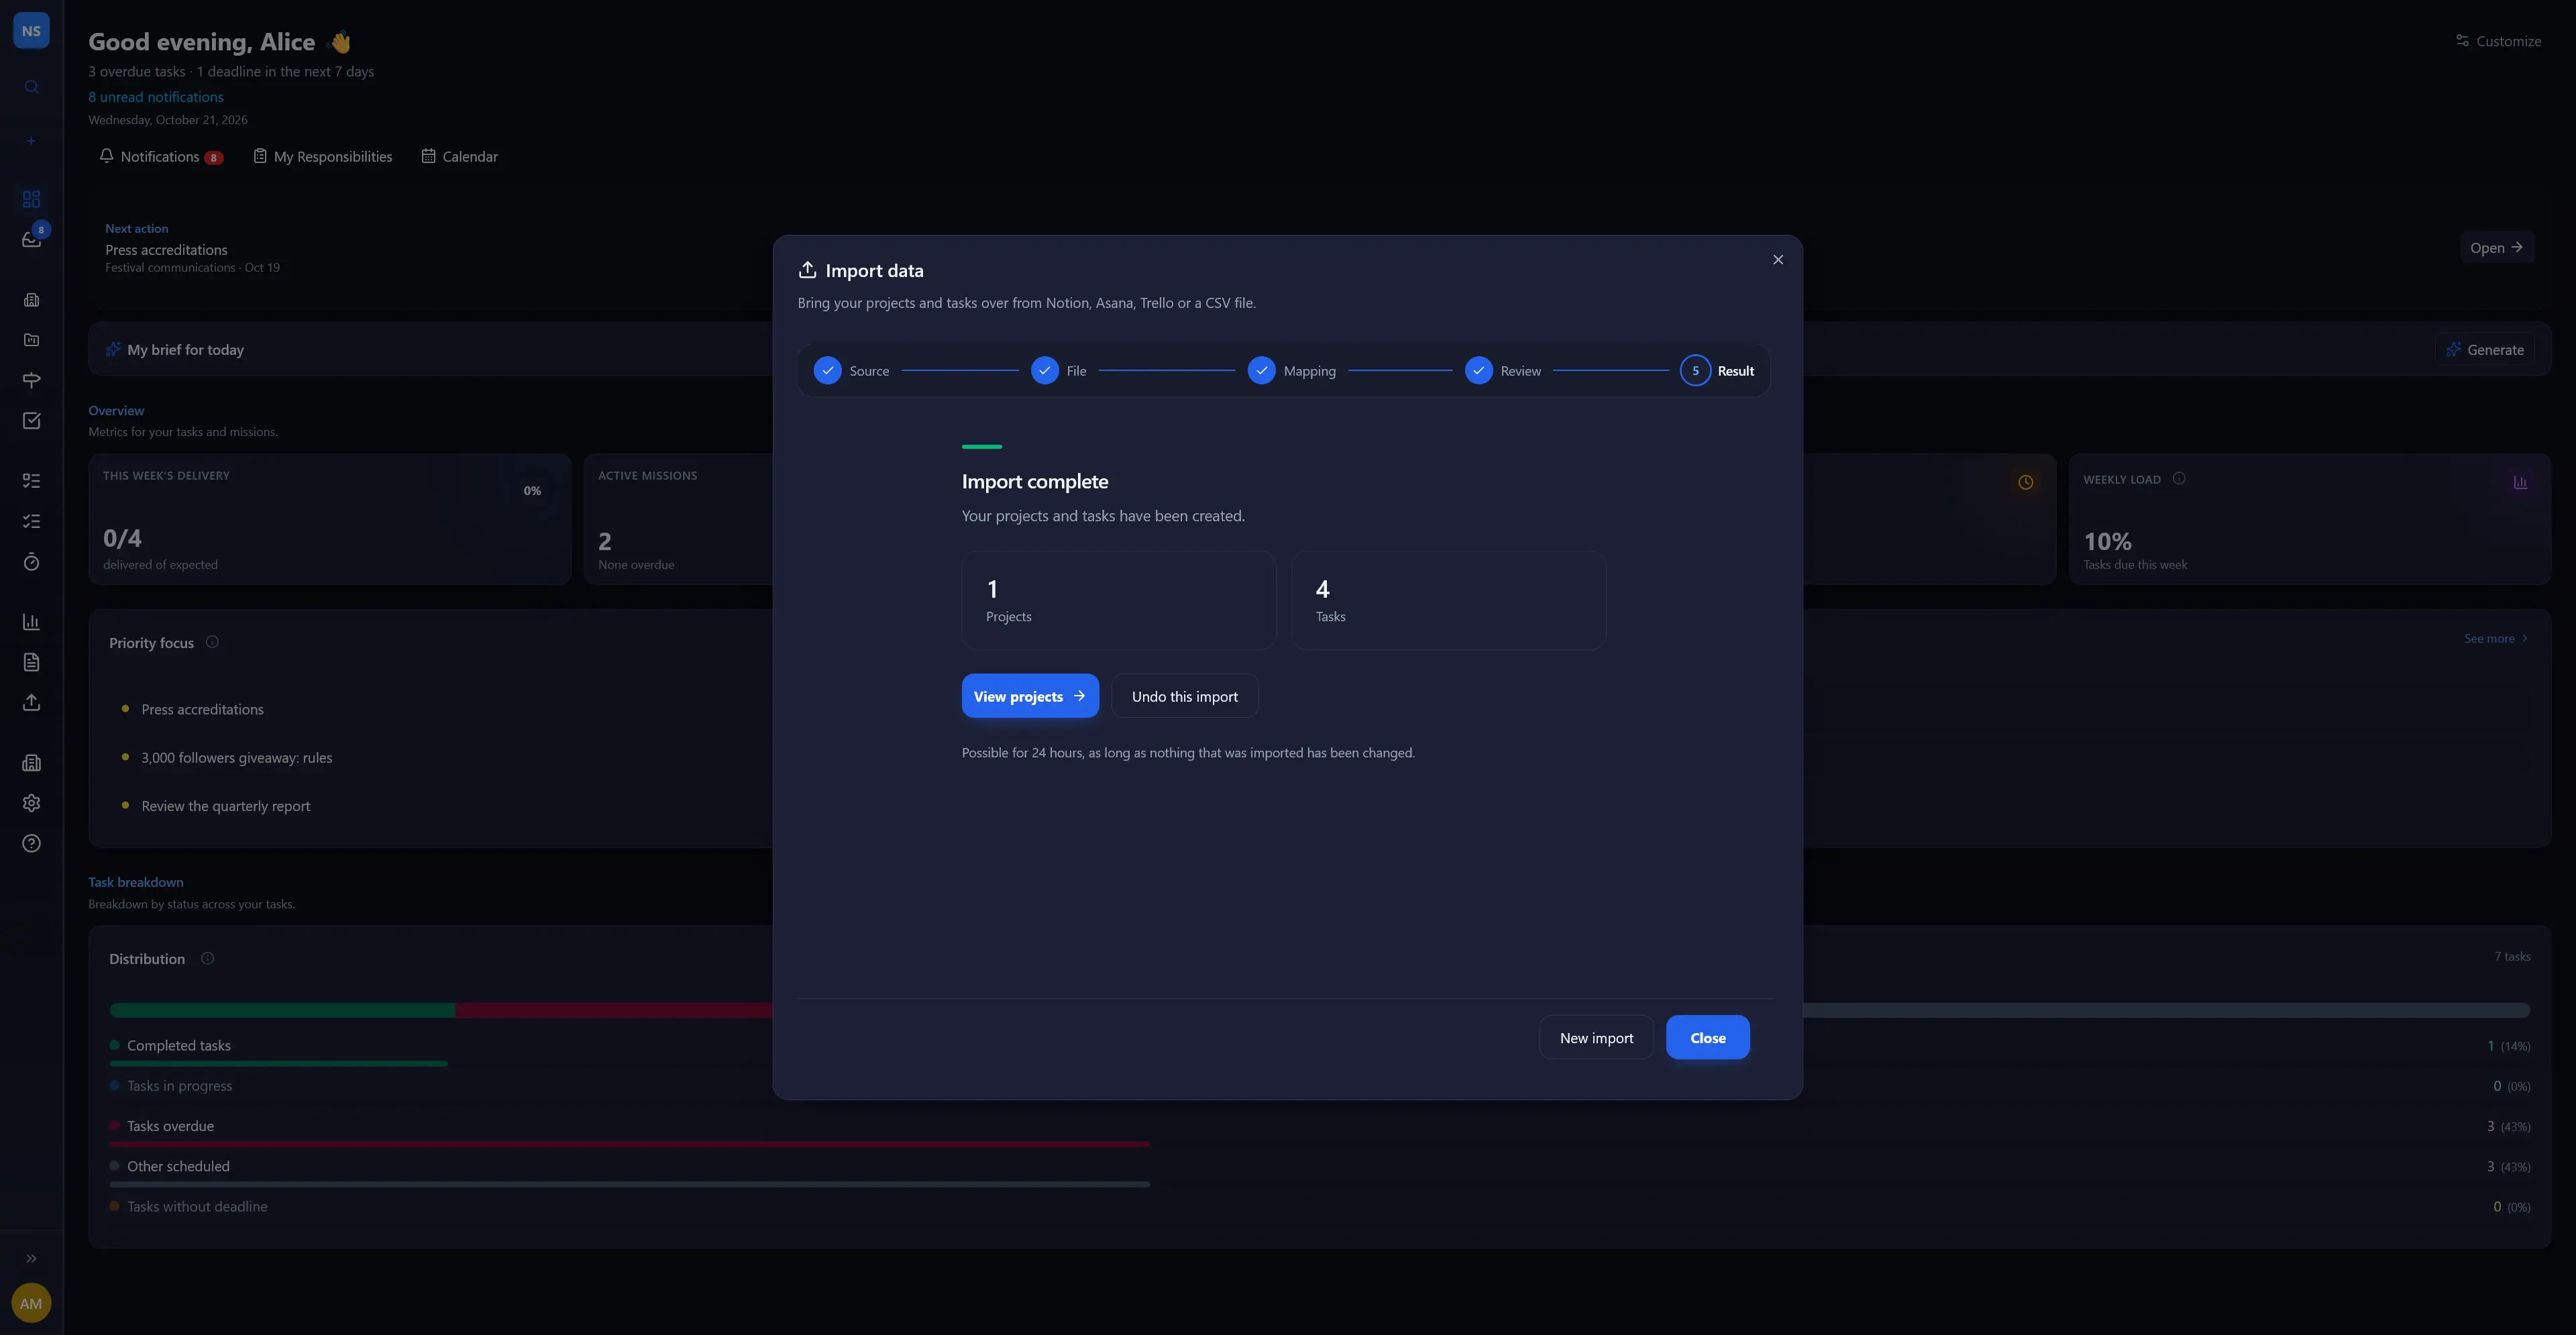Open the help question mark icon
This screenshot has width=2576, height=1335.
[31, 844]
